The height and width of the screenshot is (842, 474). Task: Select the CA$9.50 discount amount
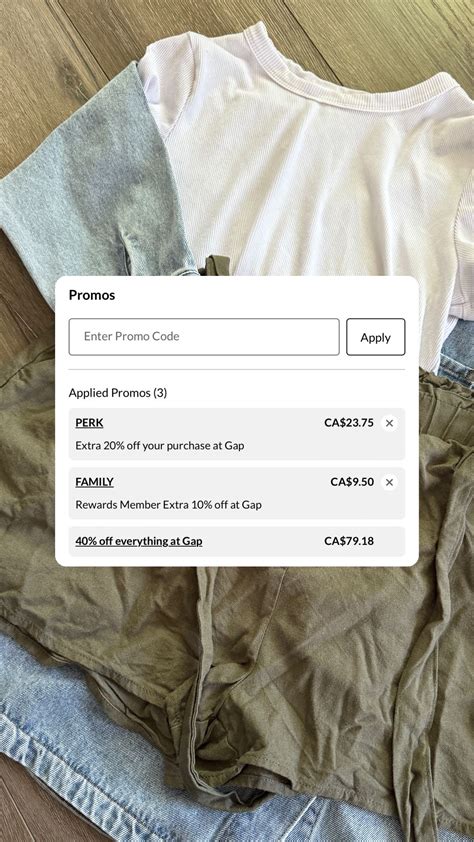pyautogui.click(x=352, y=482)
